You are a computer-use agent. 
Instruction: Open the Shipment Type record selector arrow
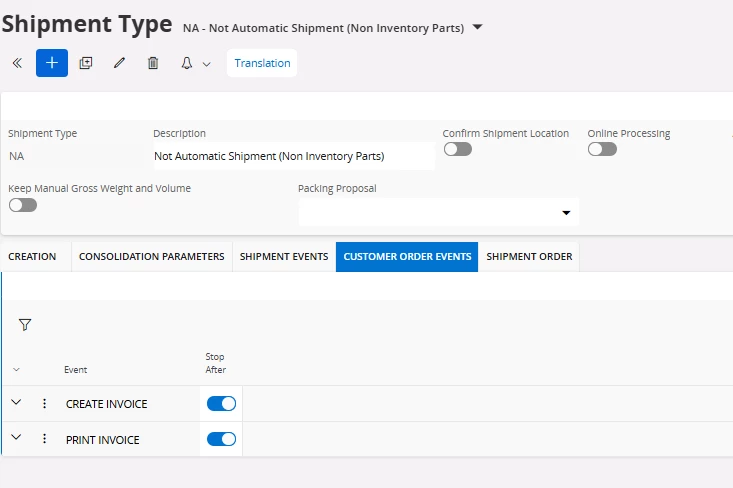(477, 27)
